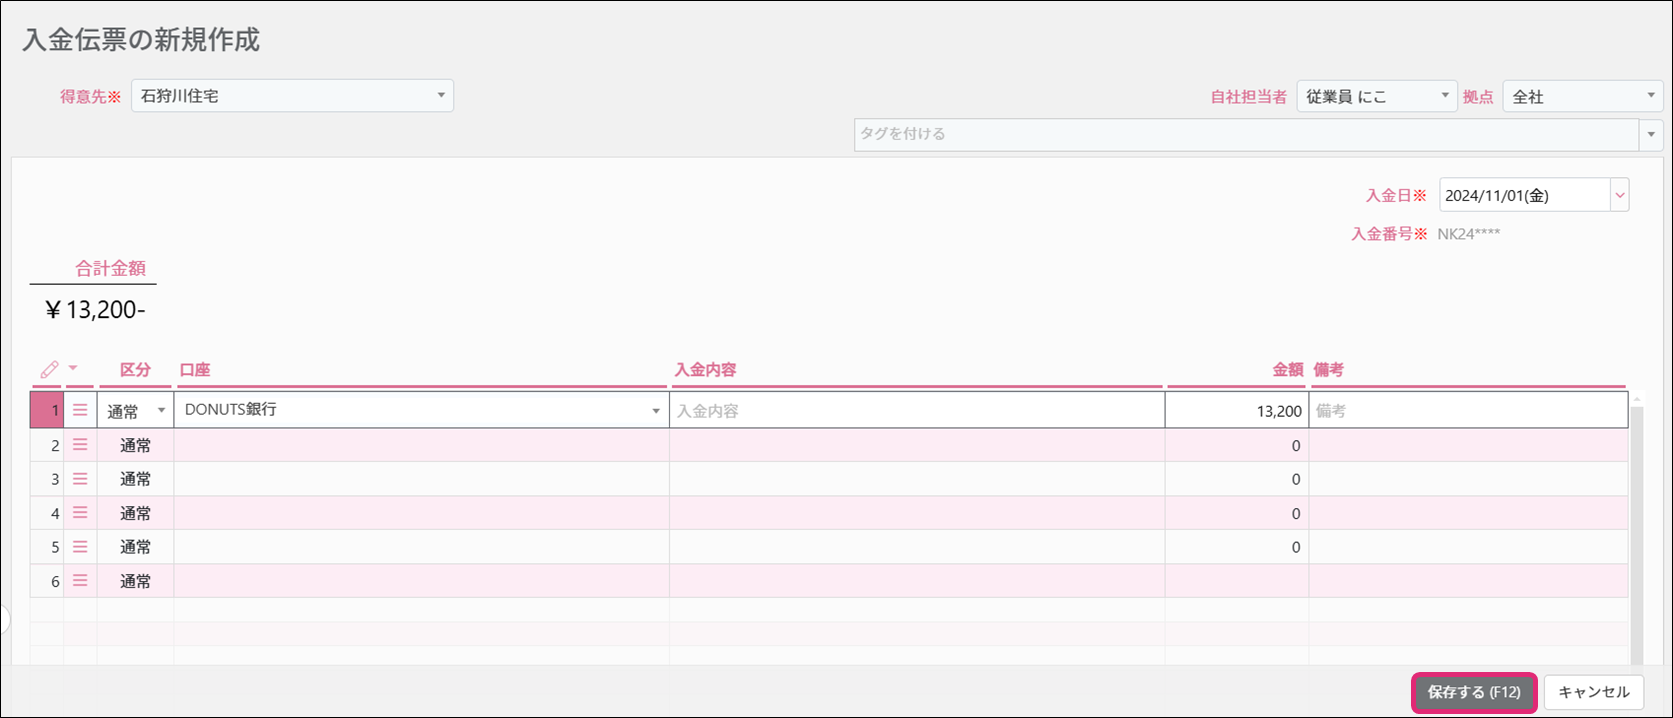Image resolution: width=1673 pixels, height=718 pixels.
Task: Save the voucher with 保存する (F12)
Action: [x=1474, y=692]
